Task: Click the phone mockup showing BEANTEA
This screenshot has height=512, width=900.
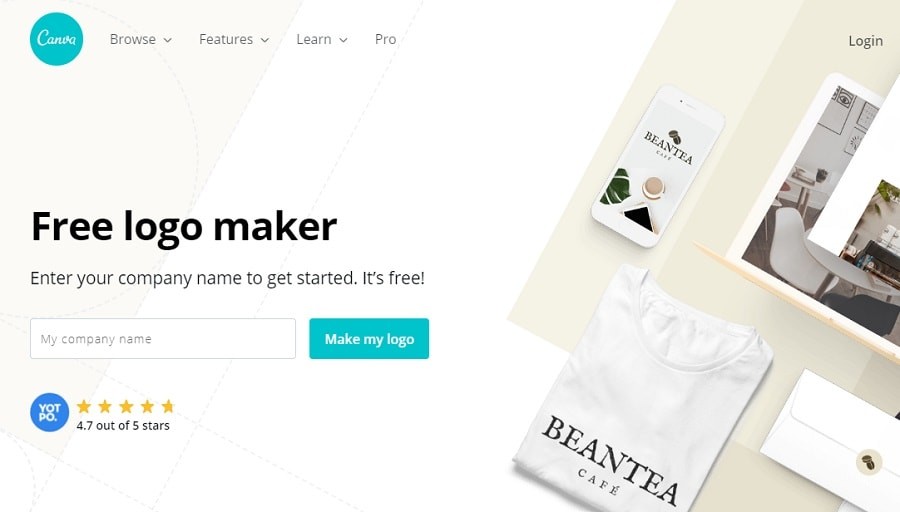Action: (x=658, y=166)
